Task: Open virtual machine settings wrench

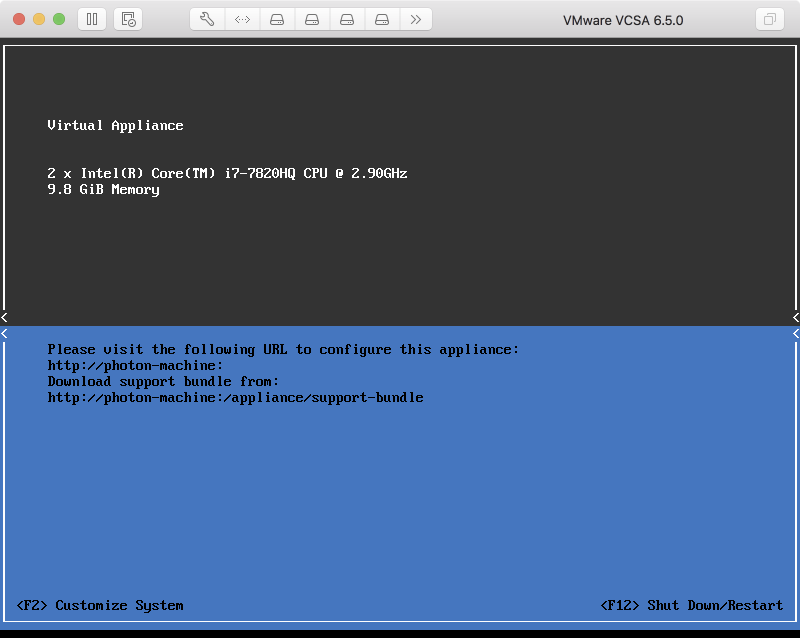Action: pos(207,19)
